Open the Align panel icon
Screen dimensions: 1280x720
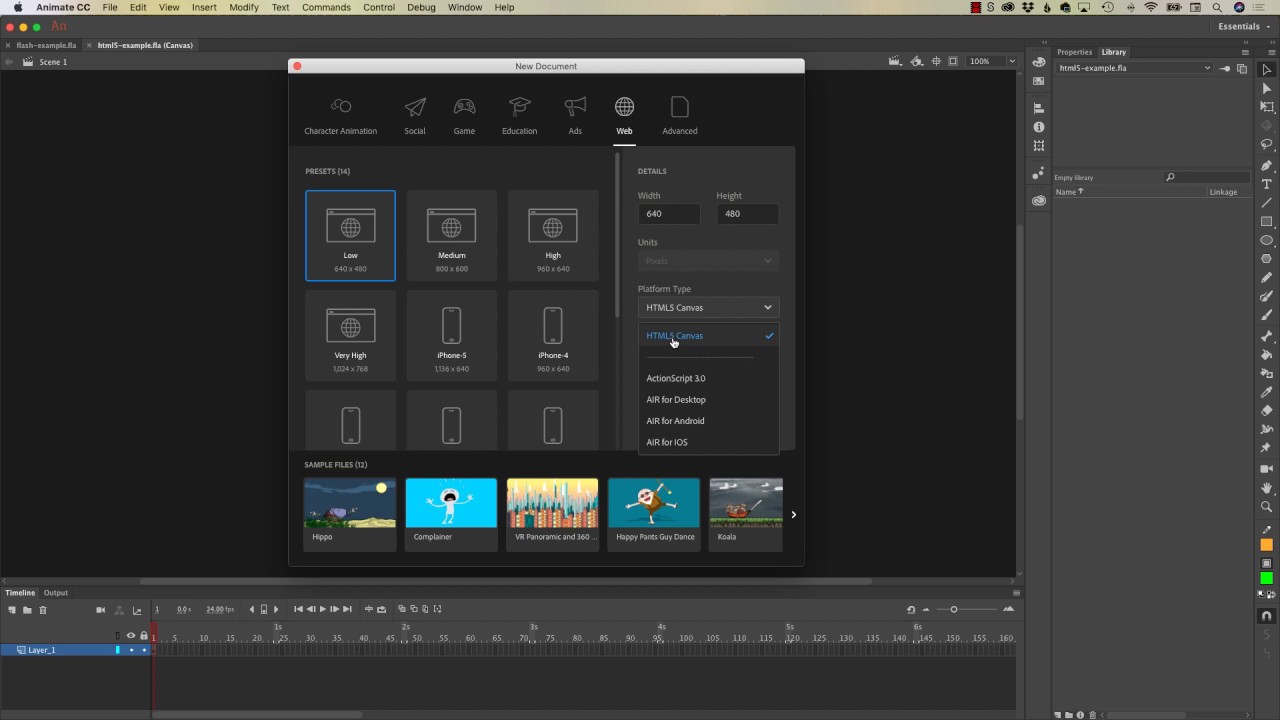coord(1039,108)
